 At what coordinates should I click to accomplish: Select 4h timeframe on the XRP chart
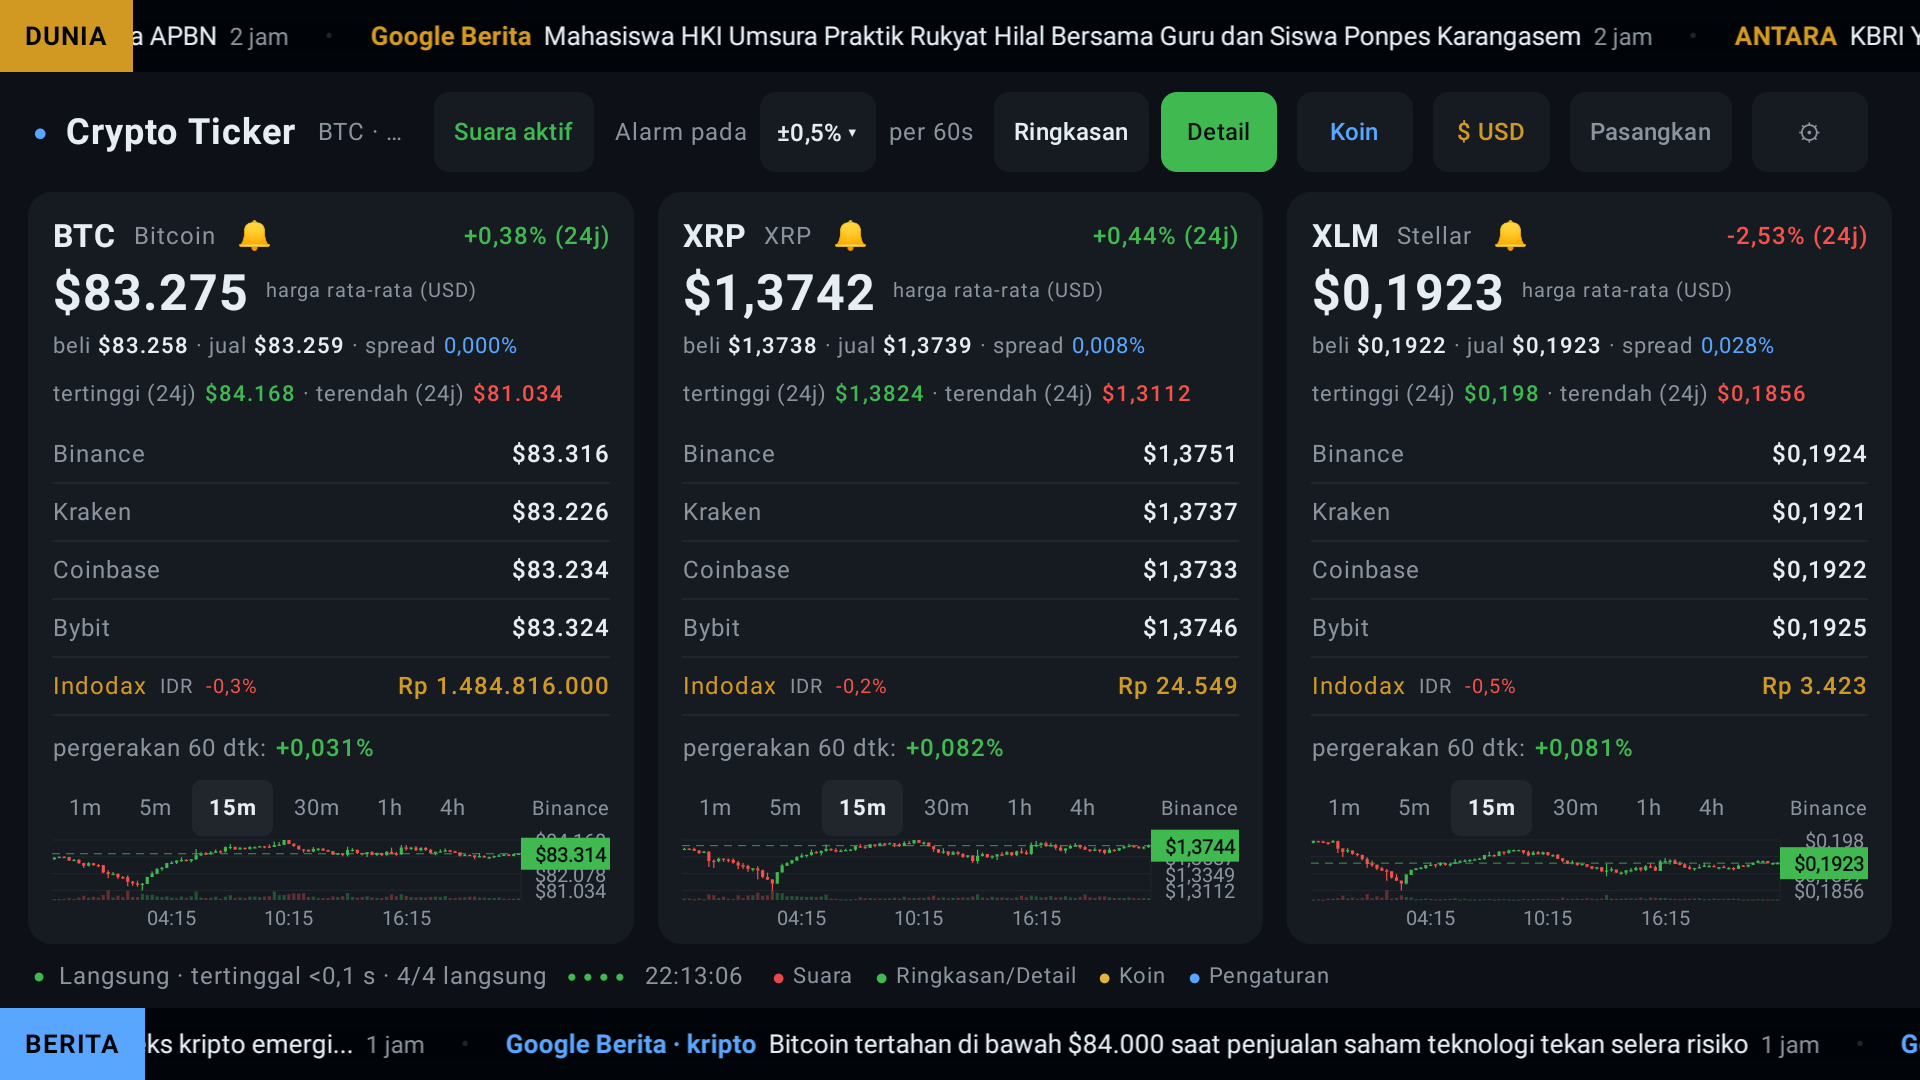1082,807
